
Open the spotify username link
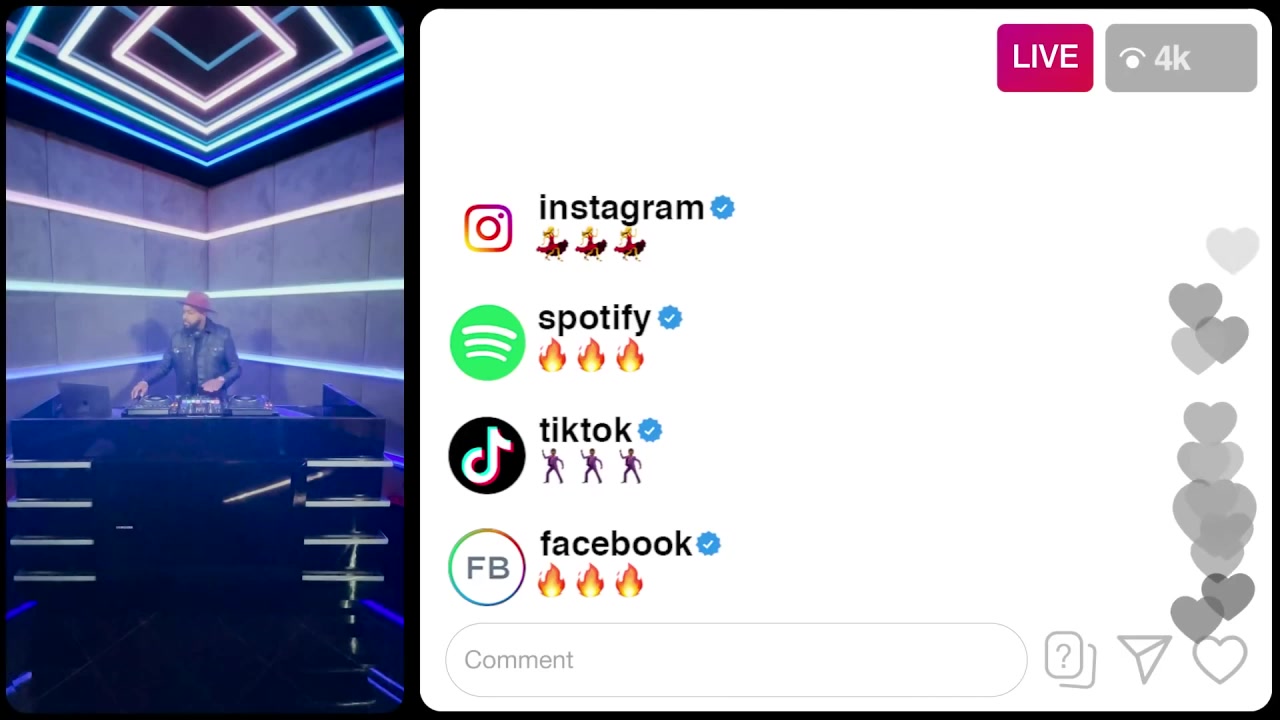point(594,319)
